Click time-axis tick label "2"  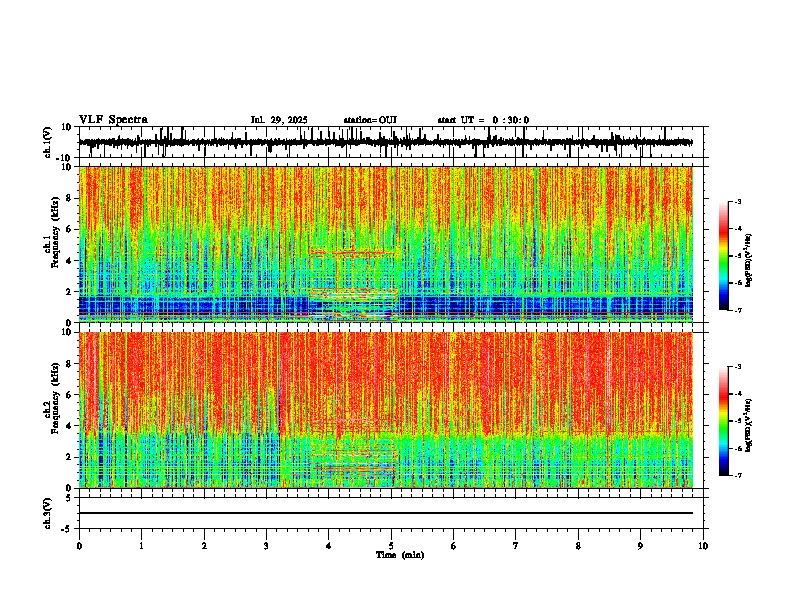pyautogui.click(x=204, y=546)
